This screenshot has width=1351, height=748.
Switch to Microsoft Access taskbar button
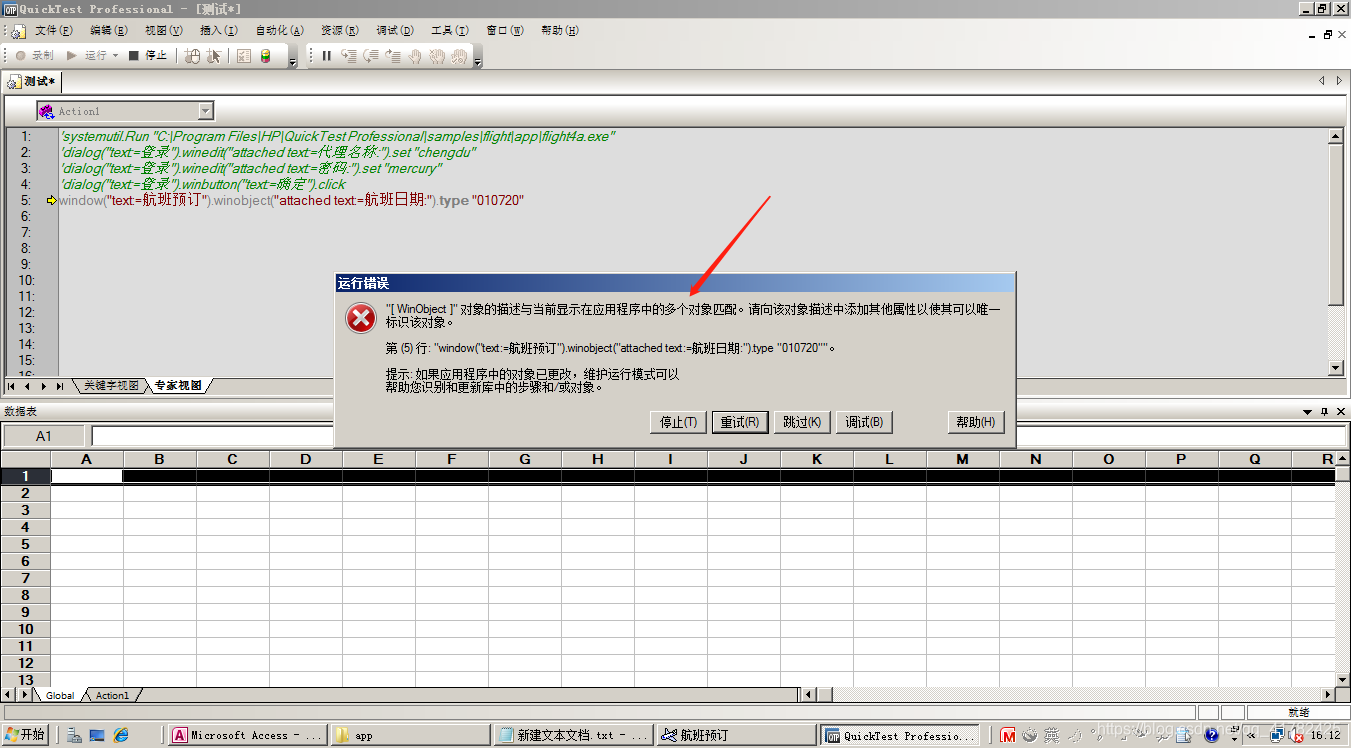[x=247, y=735]
